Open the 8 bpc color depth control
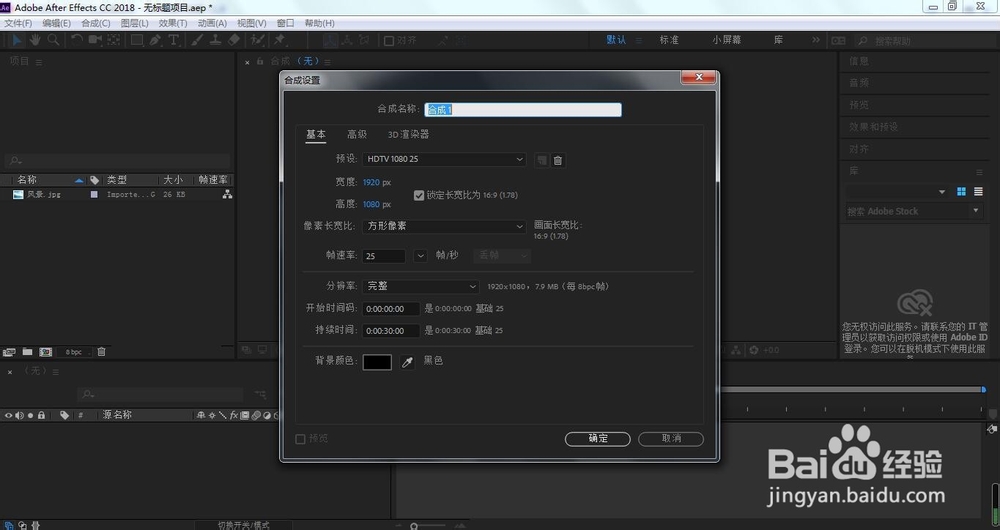 point(73,352)
